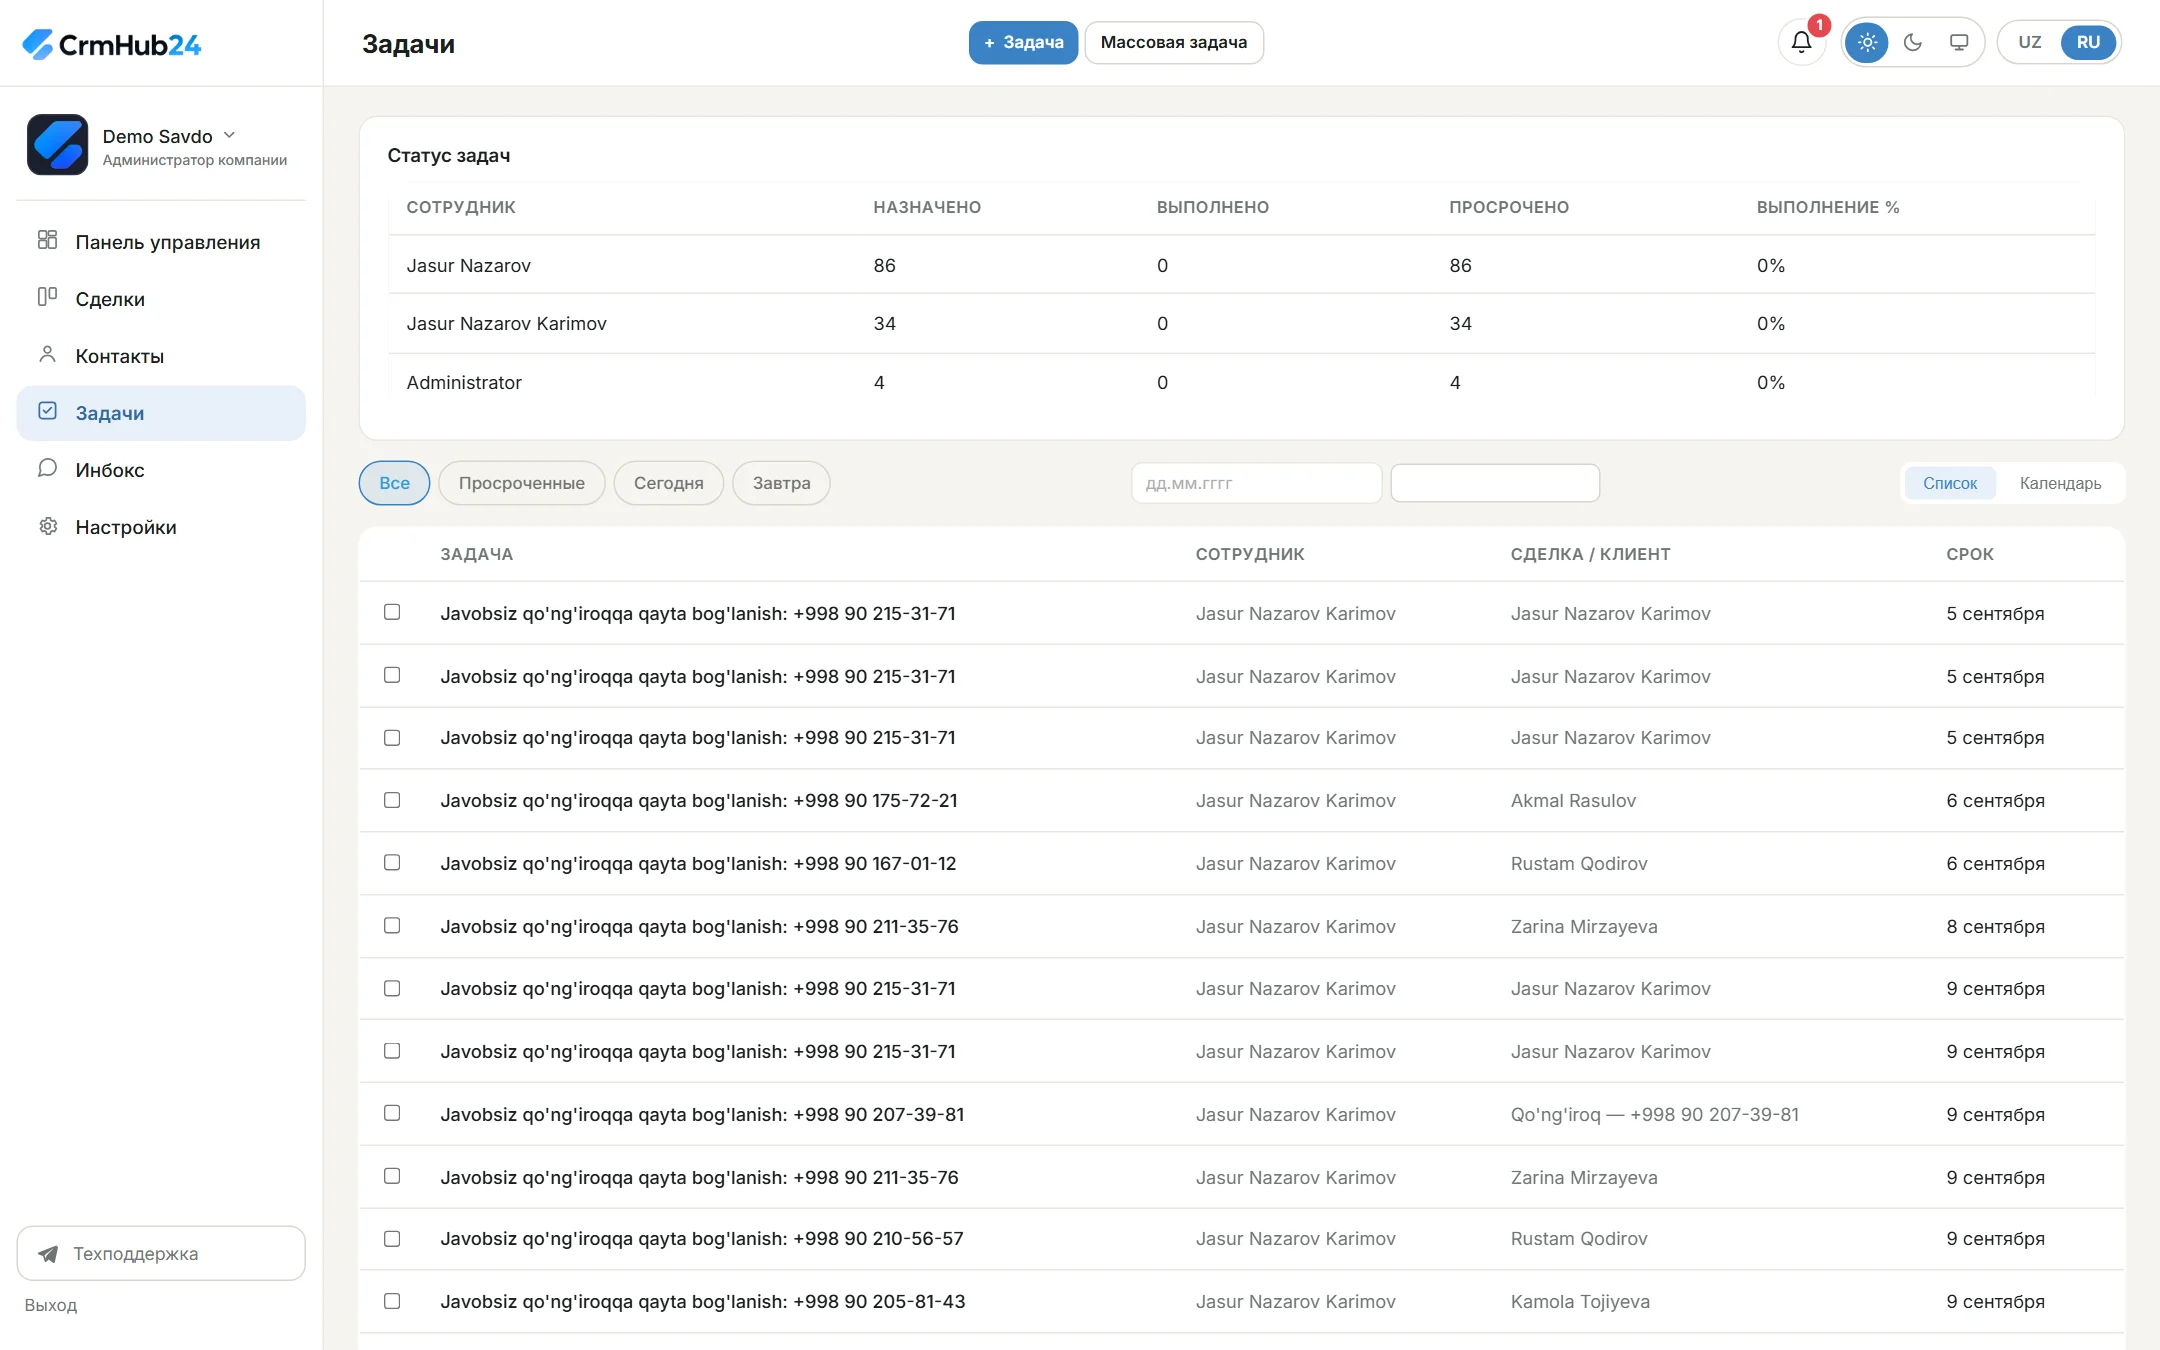Filter tasks by Просроченные
Screen dimensions: 2160x1350
click(521, 483)
